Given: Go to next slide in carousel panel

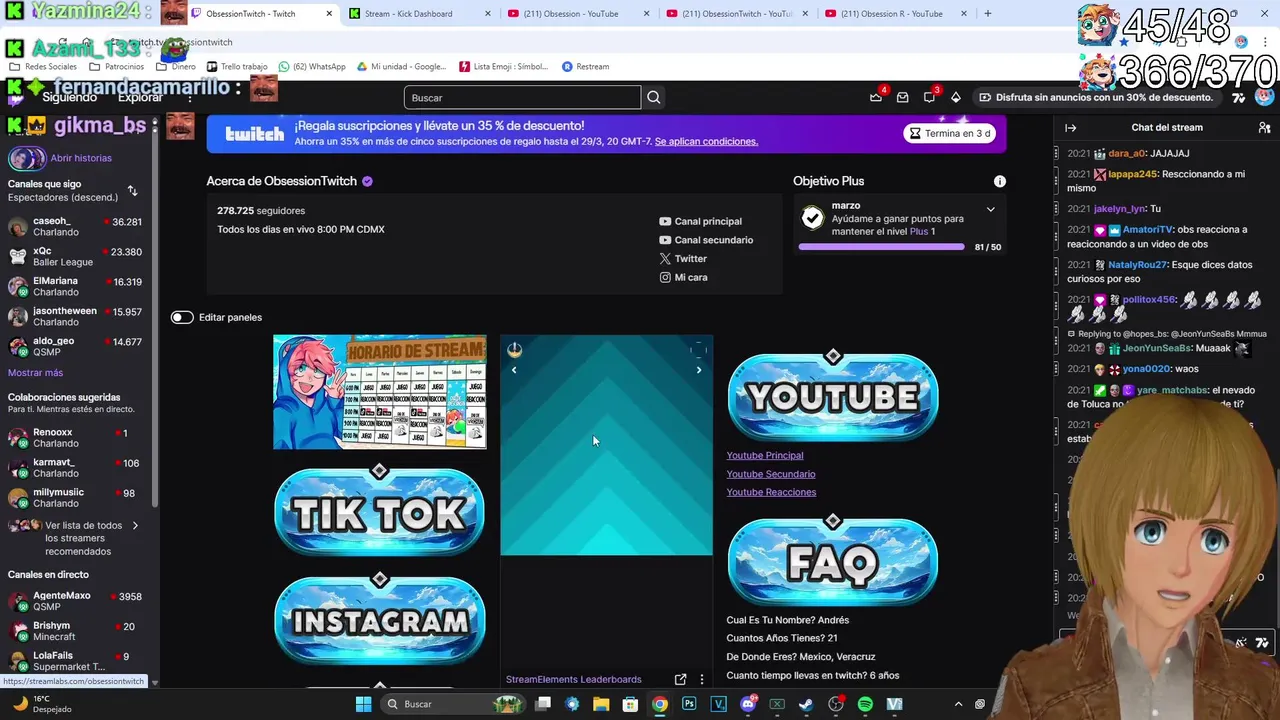Looking at the screenshot, I should 698,370.
